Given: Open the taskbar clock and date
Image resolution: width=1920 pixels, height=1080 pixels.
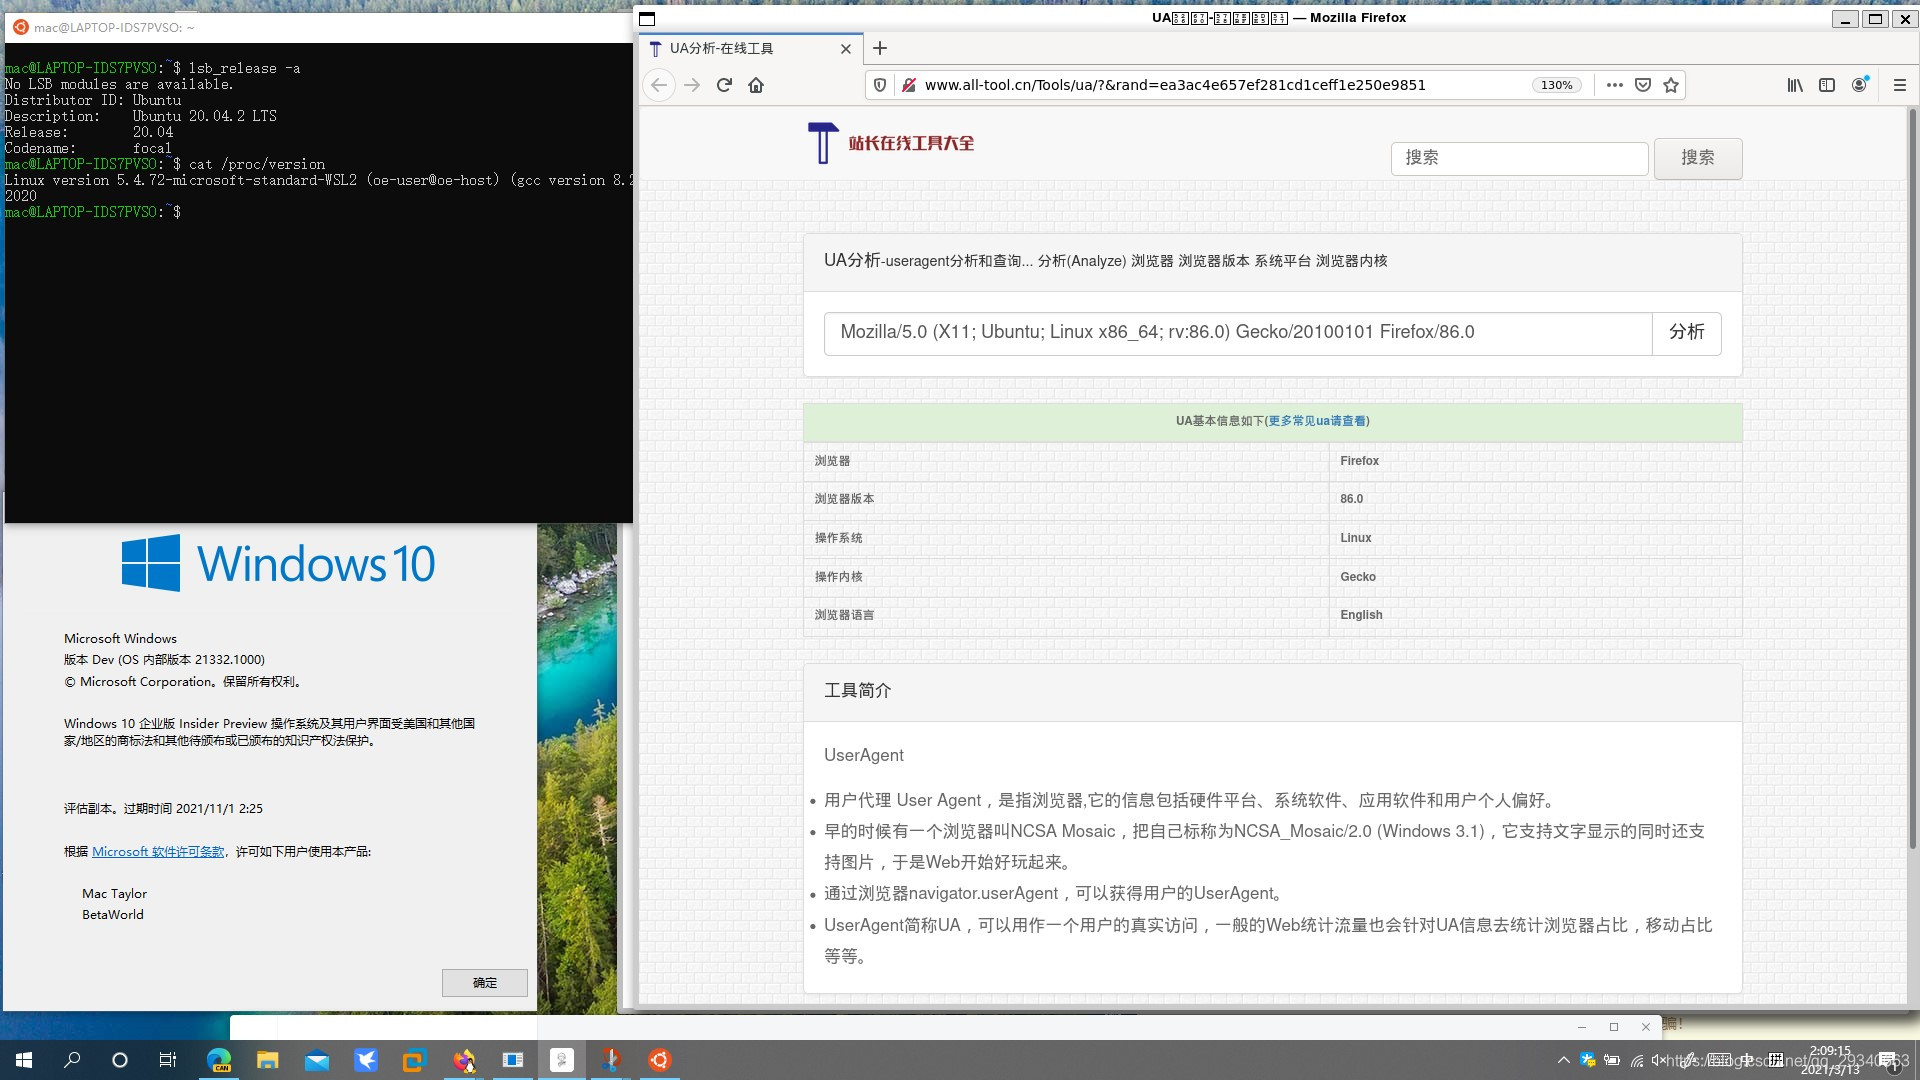Looking at the screenshot, I should 1830,1060.
